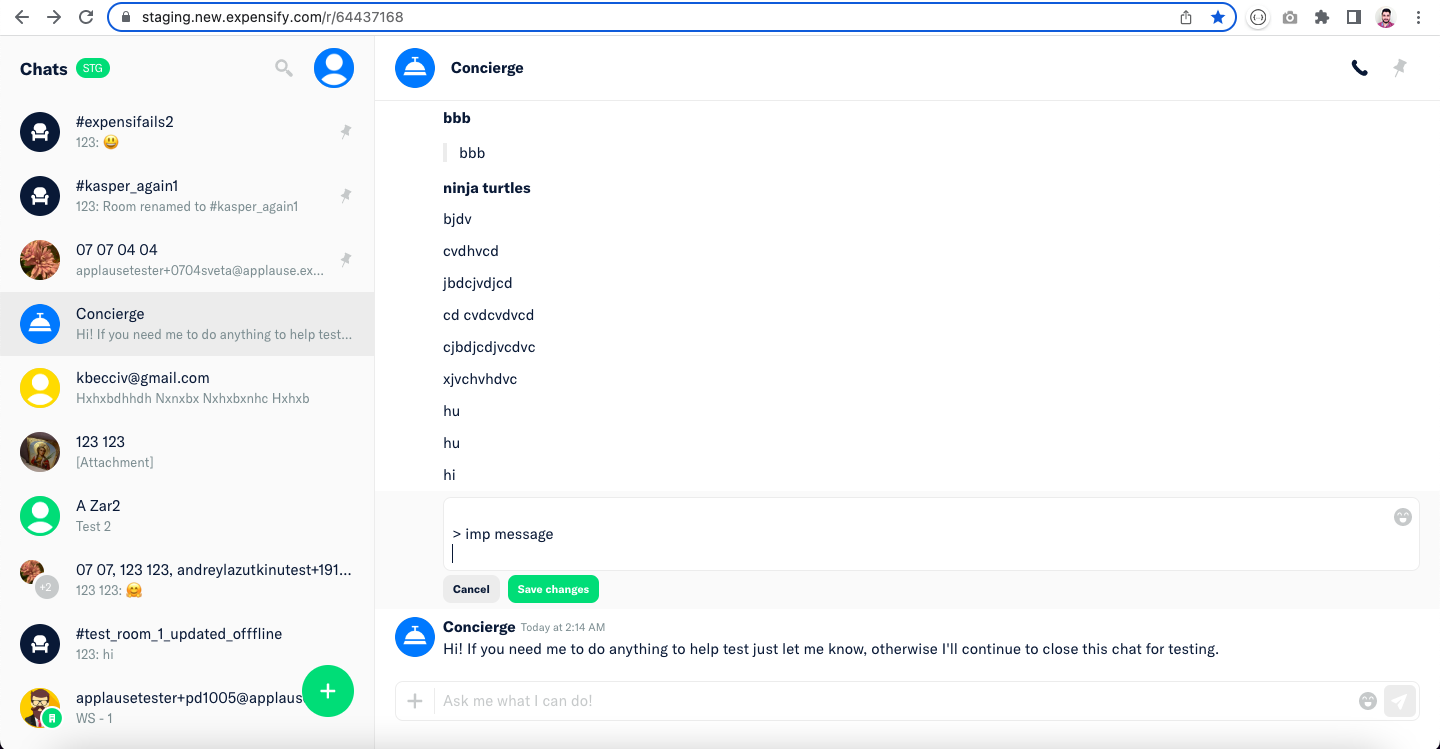Open the kbecciv@gmail.com chat

tap(187, 388)
